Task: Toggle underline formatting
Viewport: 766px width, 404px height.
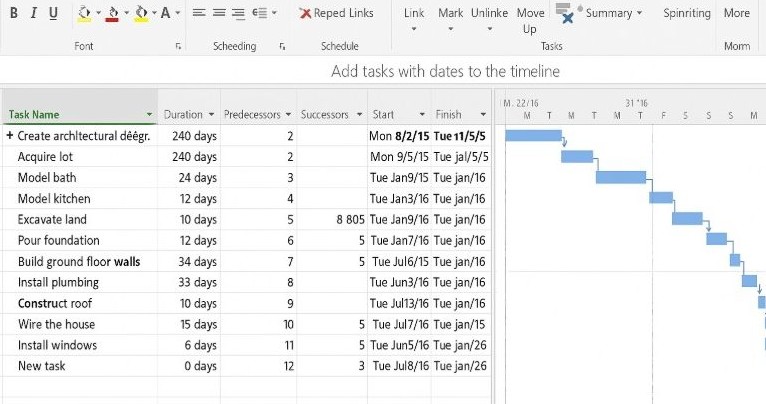Action: [x=53, y=13]
